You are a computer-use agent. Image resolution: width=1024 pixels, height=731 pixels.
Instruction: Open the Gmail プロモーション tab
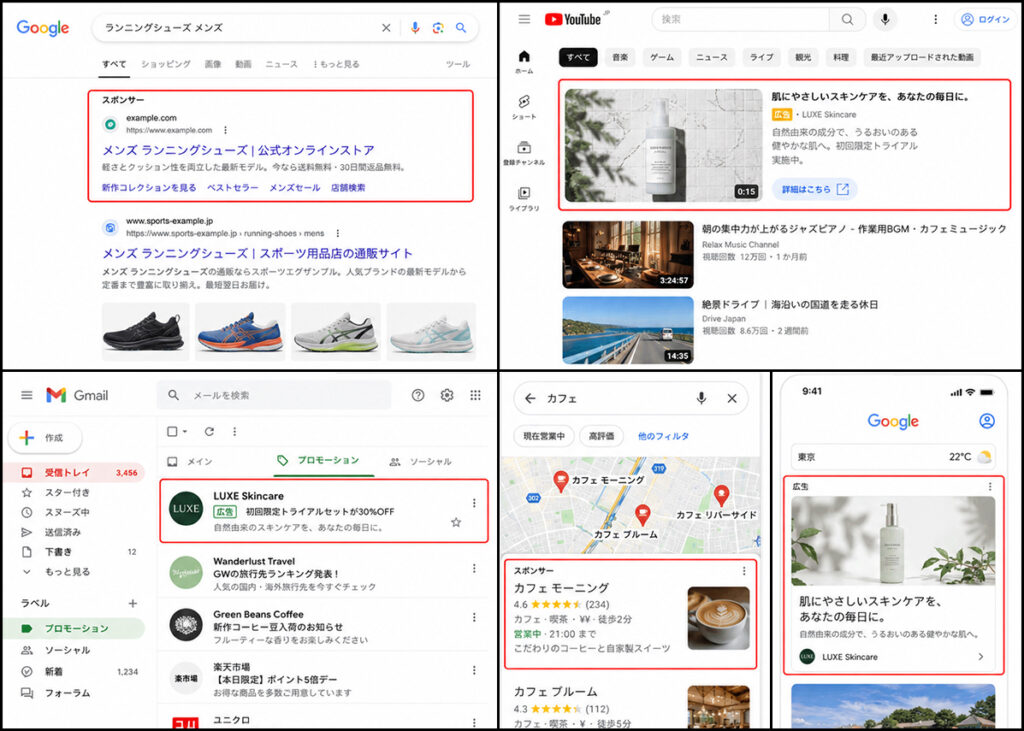(319, 461)
